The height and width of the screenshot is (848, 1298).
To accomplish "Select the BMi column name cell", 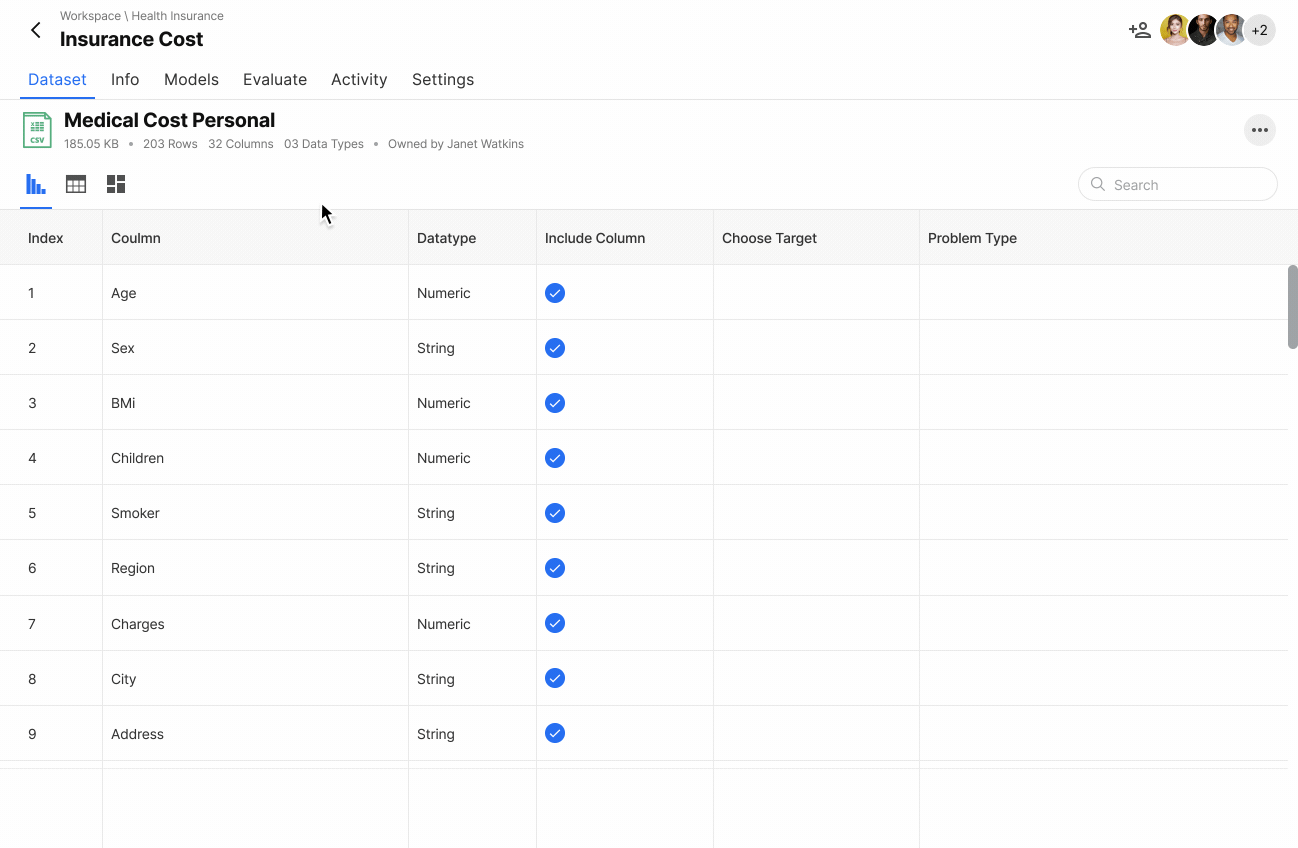I will click(255, 403).
